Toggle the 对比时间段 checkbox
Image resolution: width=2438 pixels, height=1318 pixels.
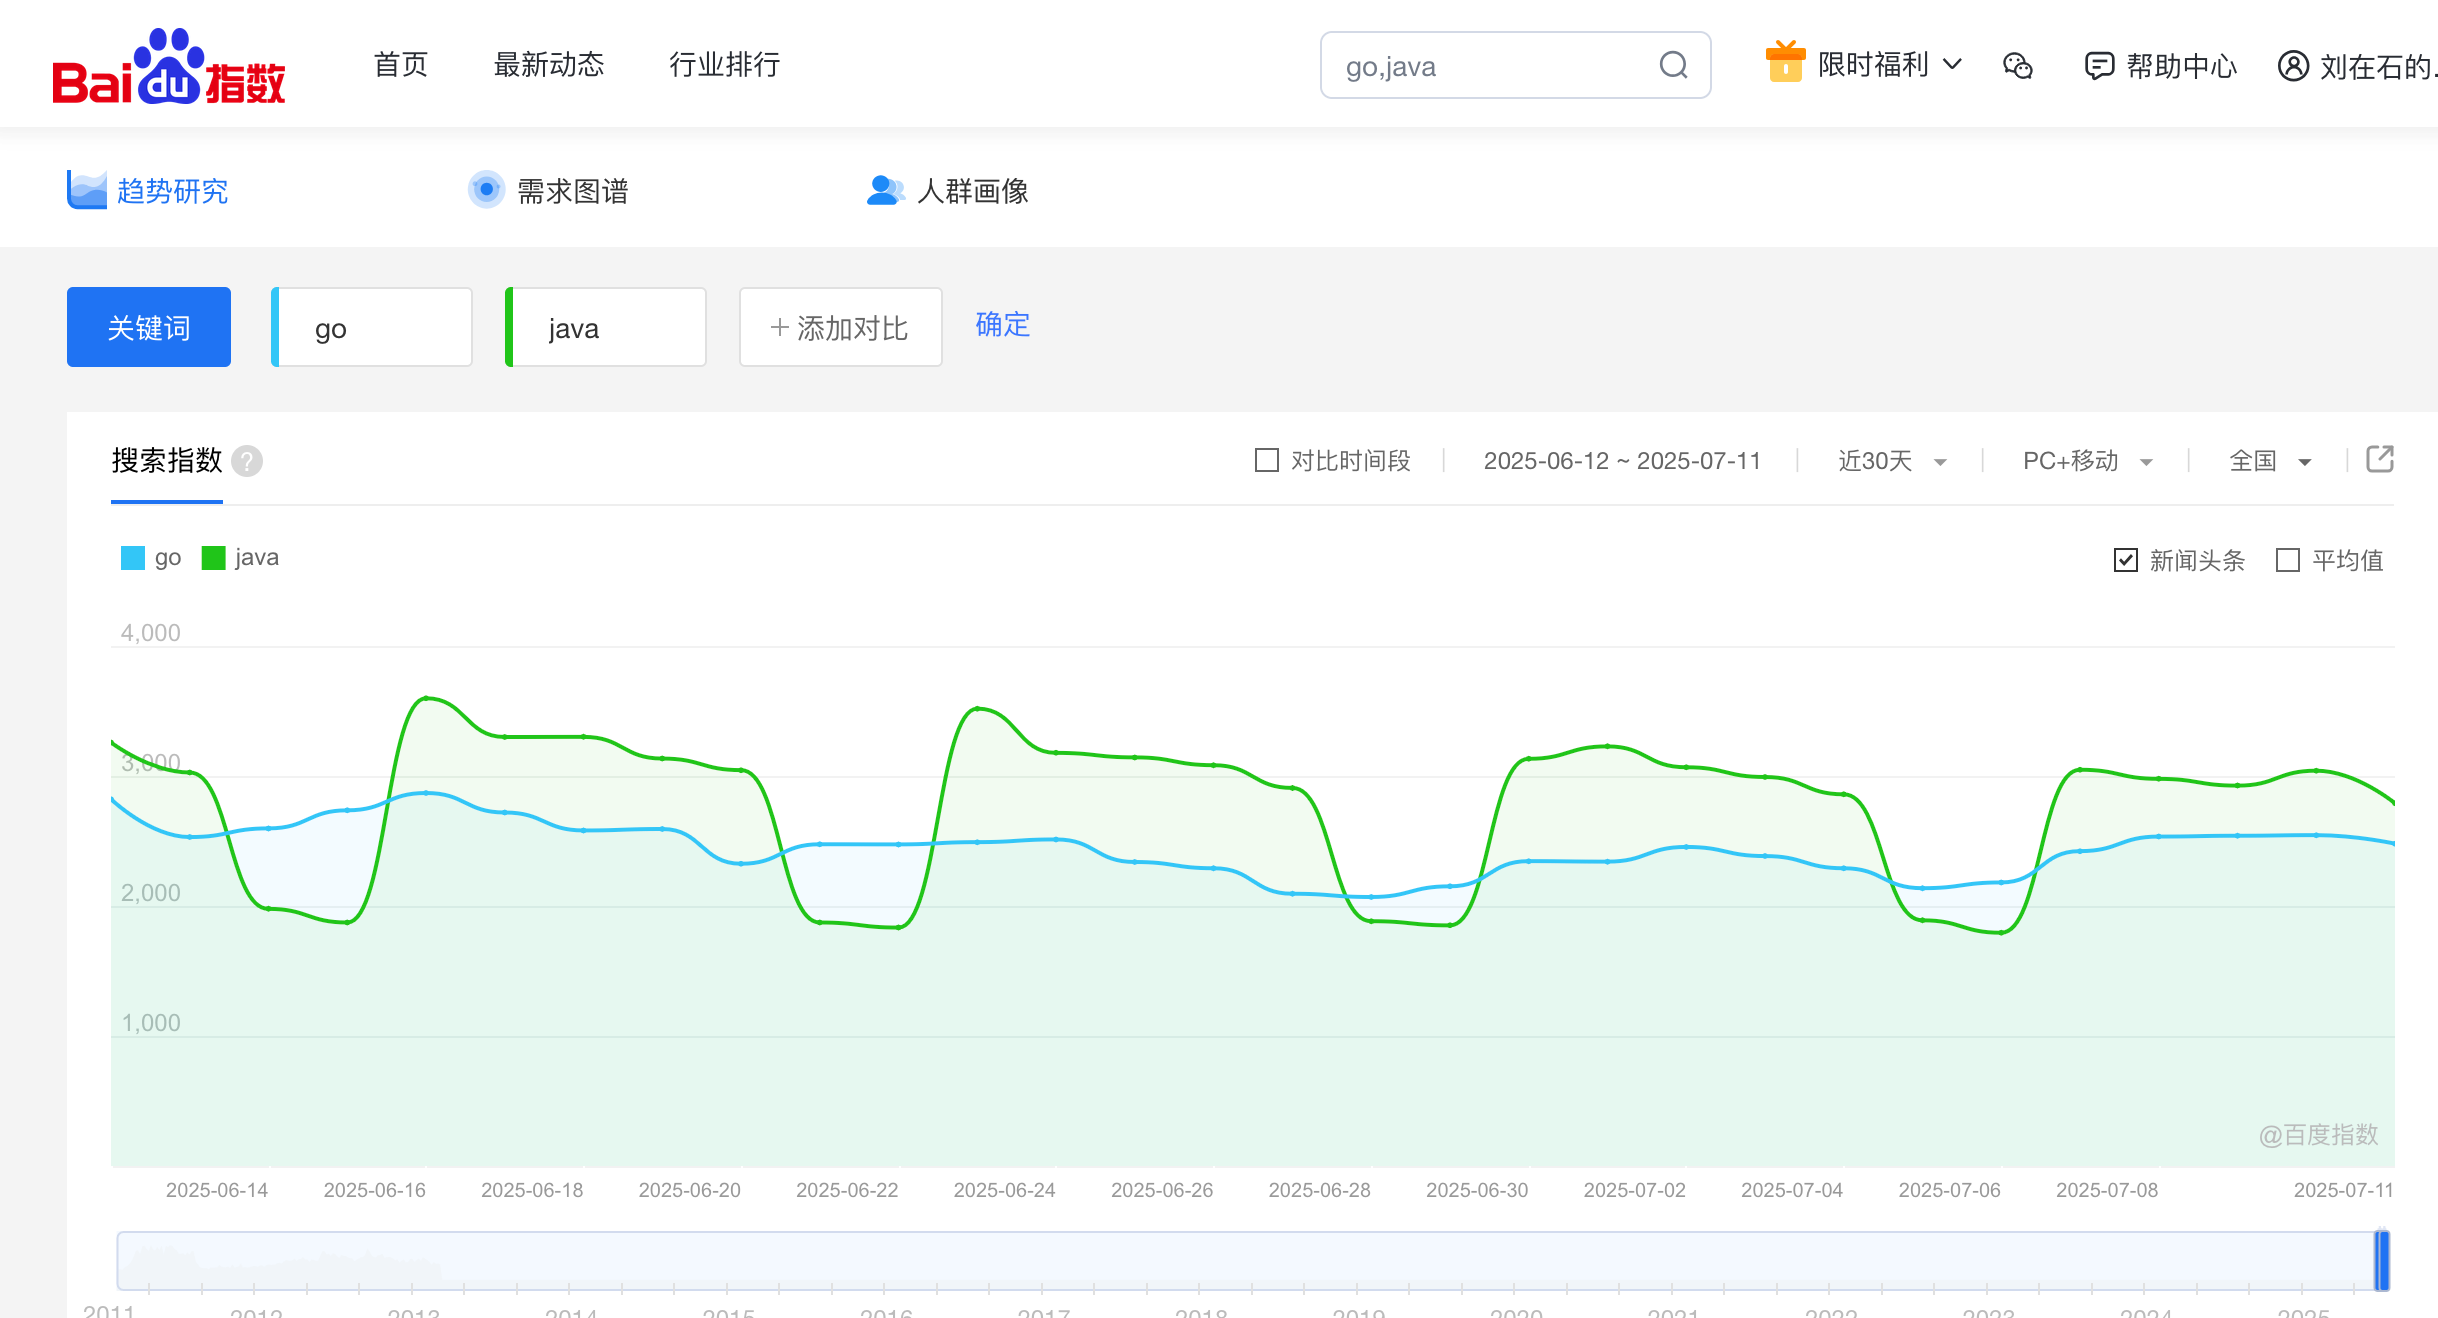1267,460
